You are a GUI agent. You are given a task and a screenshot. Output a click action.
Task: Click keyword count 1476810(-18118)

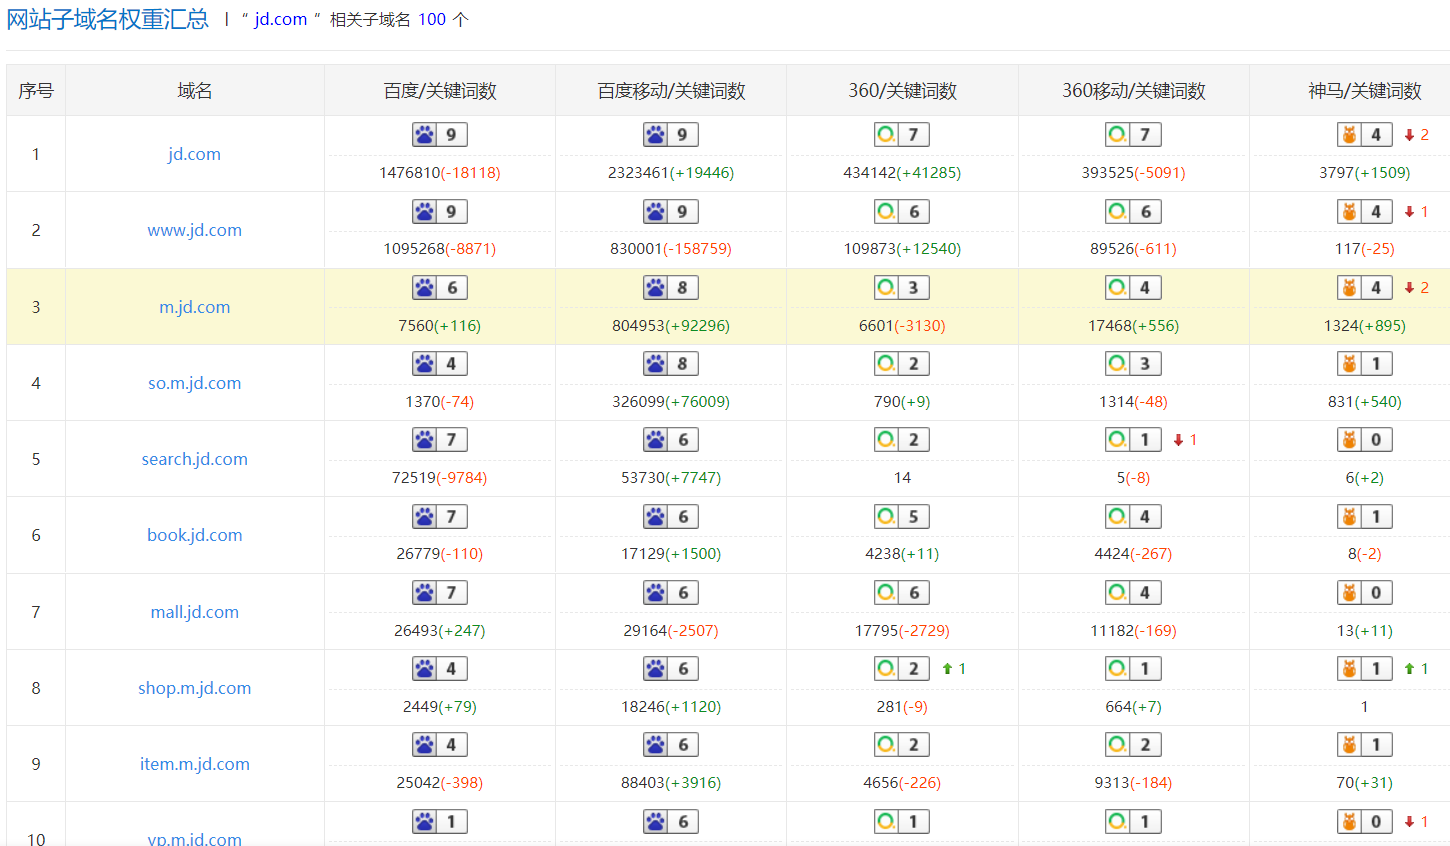pos(440,173)
